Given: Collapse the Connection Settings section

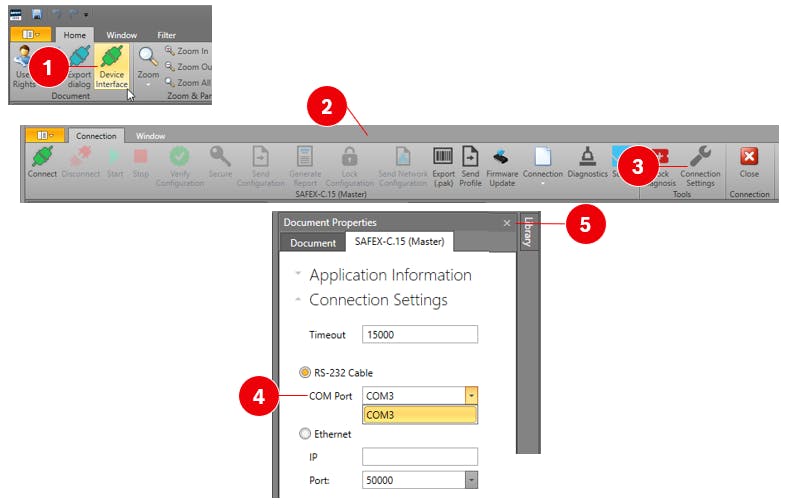Looking at the screenshot, I should click(x=297, y=300).
